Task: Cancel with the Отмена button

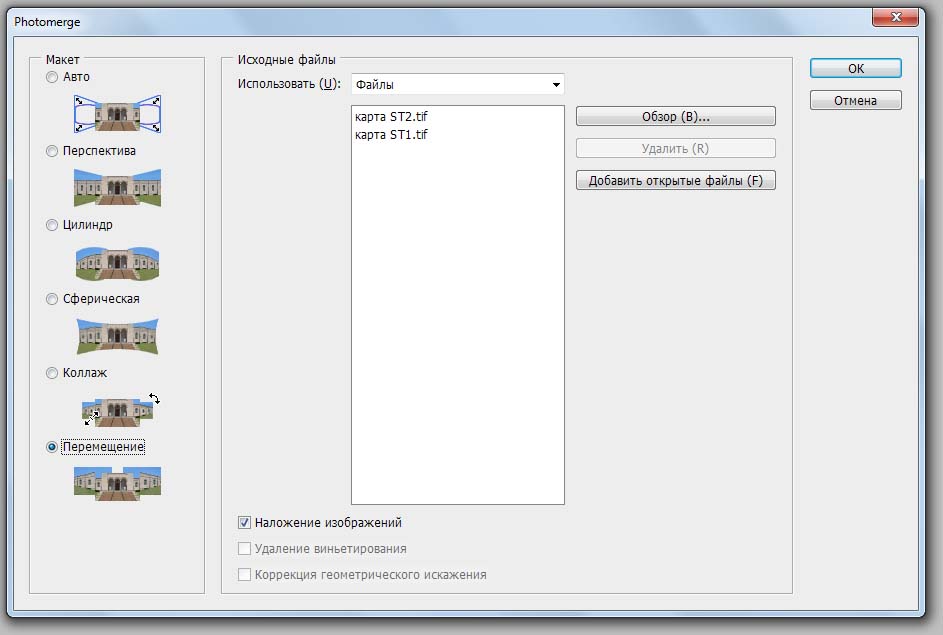Action: 855,100
